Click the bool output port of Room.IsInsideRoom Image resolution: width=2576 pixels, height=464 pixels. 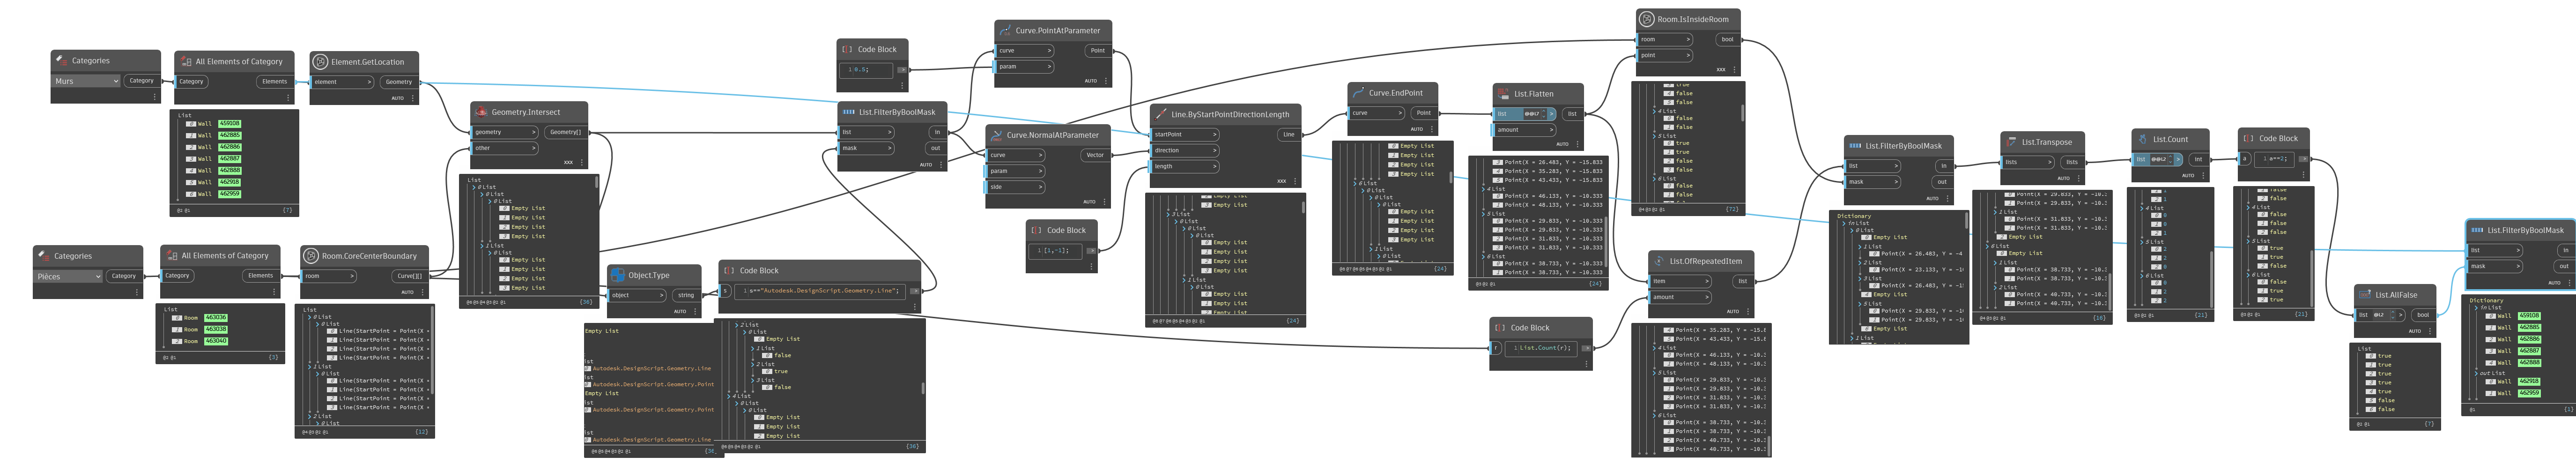tap(1727, 40)
